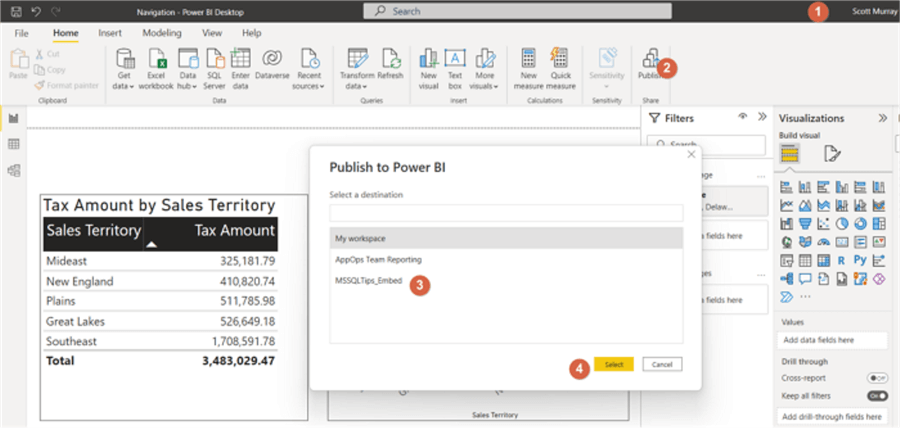The image size is (900, 428).
Task: Choose the line chart visual
Action: point(786,205)
